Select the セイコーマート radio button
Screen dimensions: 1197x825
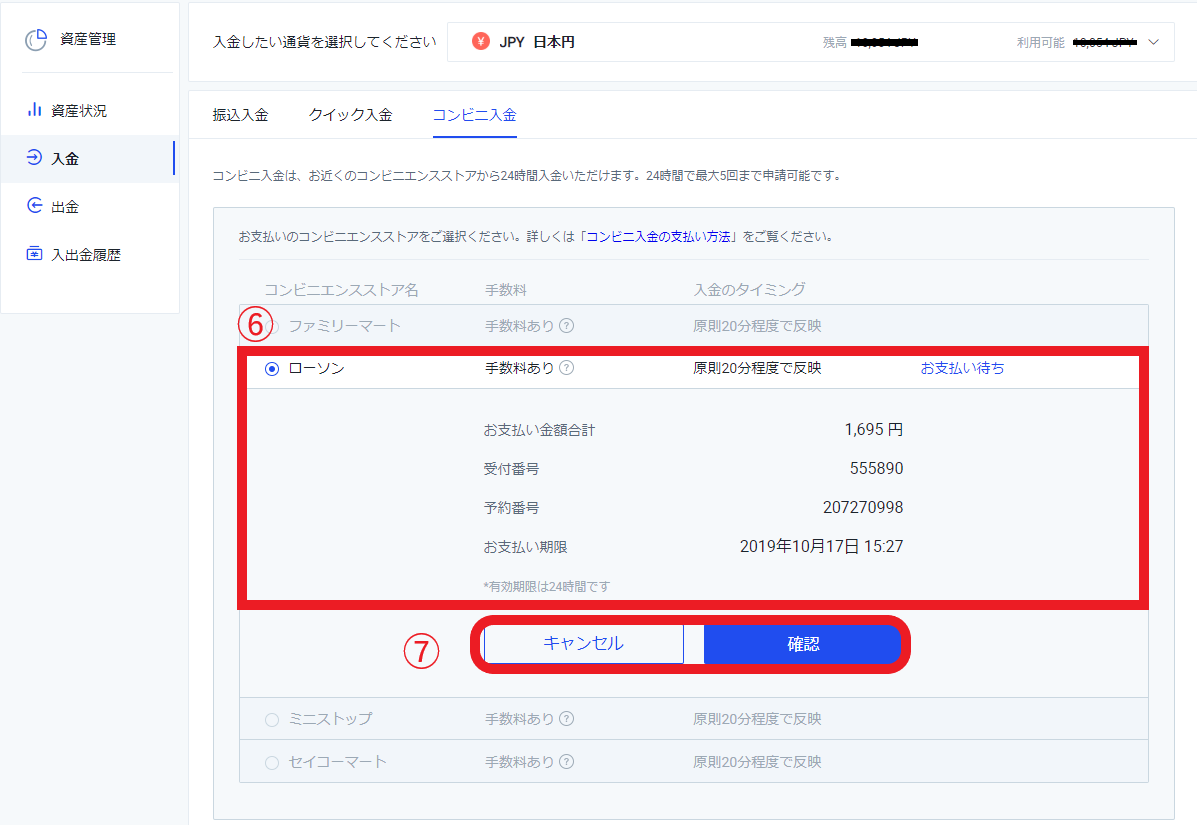272,763
